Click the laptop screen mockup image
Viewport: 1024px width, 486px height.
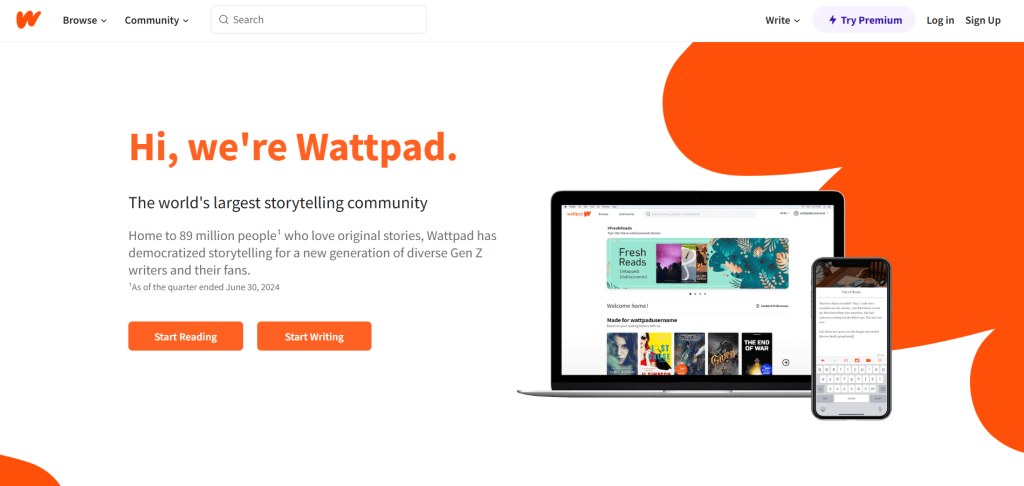pos(697,291)
